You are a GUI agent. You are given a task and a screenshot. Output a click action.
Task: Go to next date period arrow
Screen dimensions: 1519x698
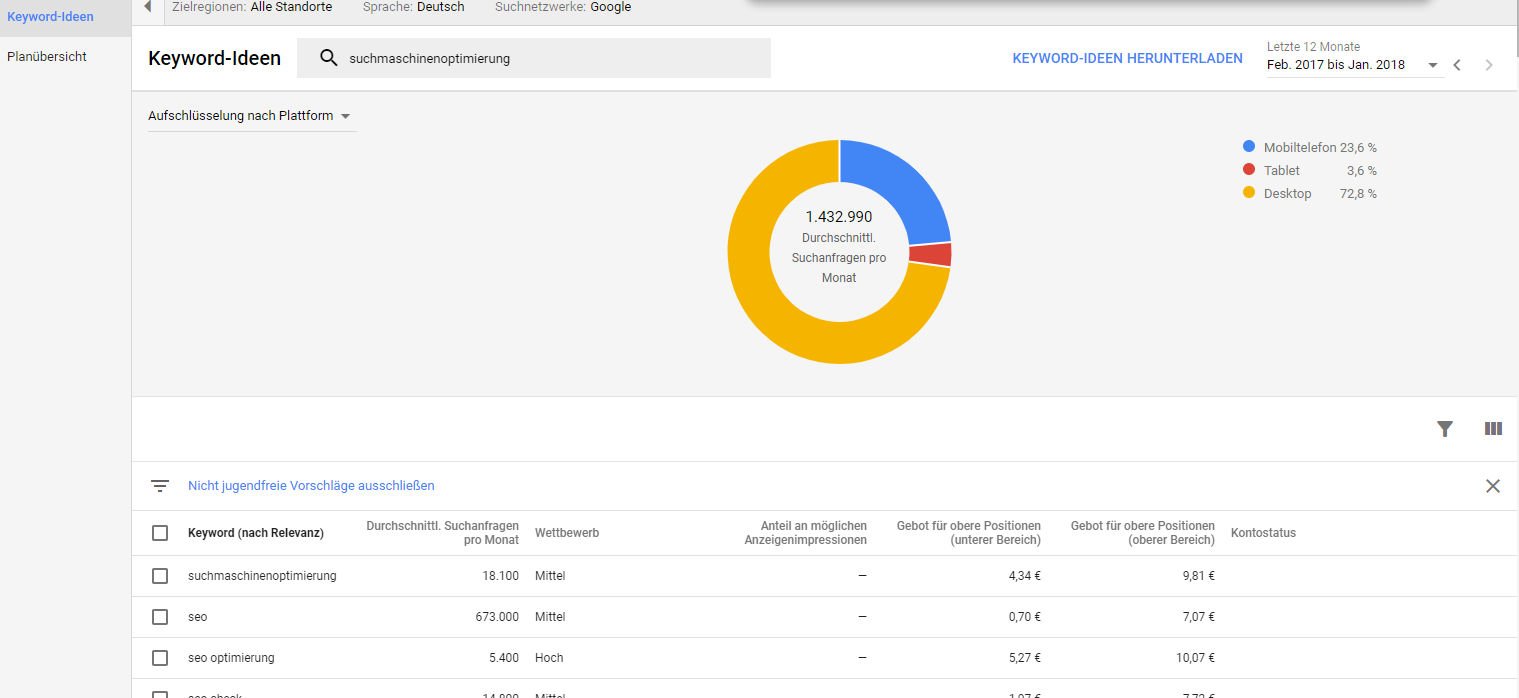pos(1489,65)
